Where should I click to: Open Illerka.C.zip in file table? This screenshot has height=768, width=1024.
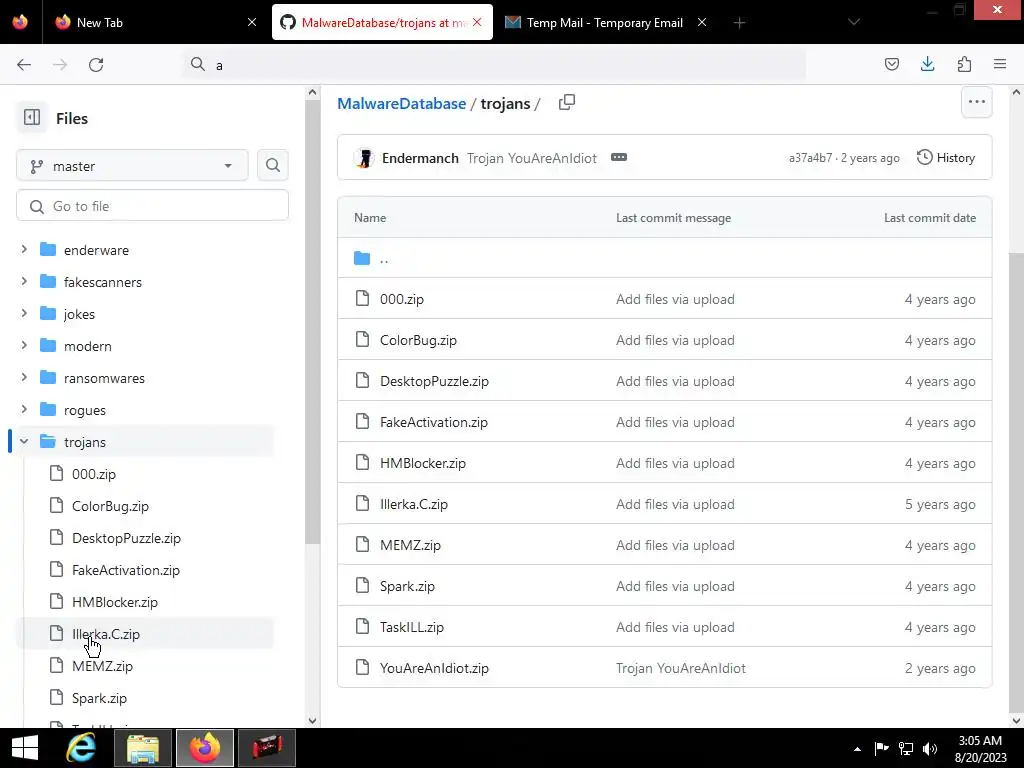(414, 504)
